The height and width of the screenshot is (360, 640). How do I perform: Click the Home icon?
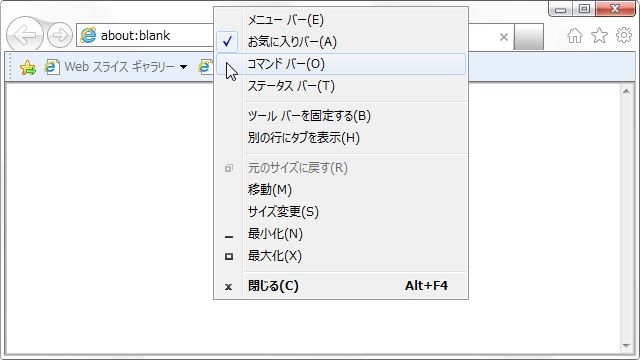tap(575, 36)
